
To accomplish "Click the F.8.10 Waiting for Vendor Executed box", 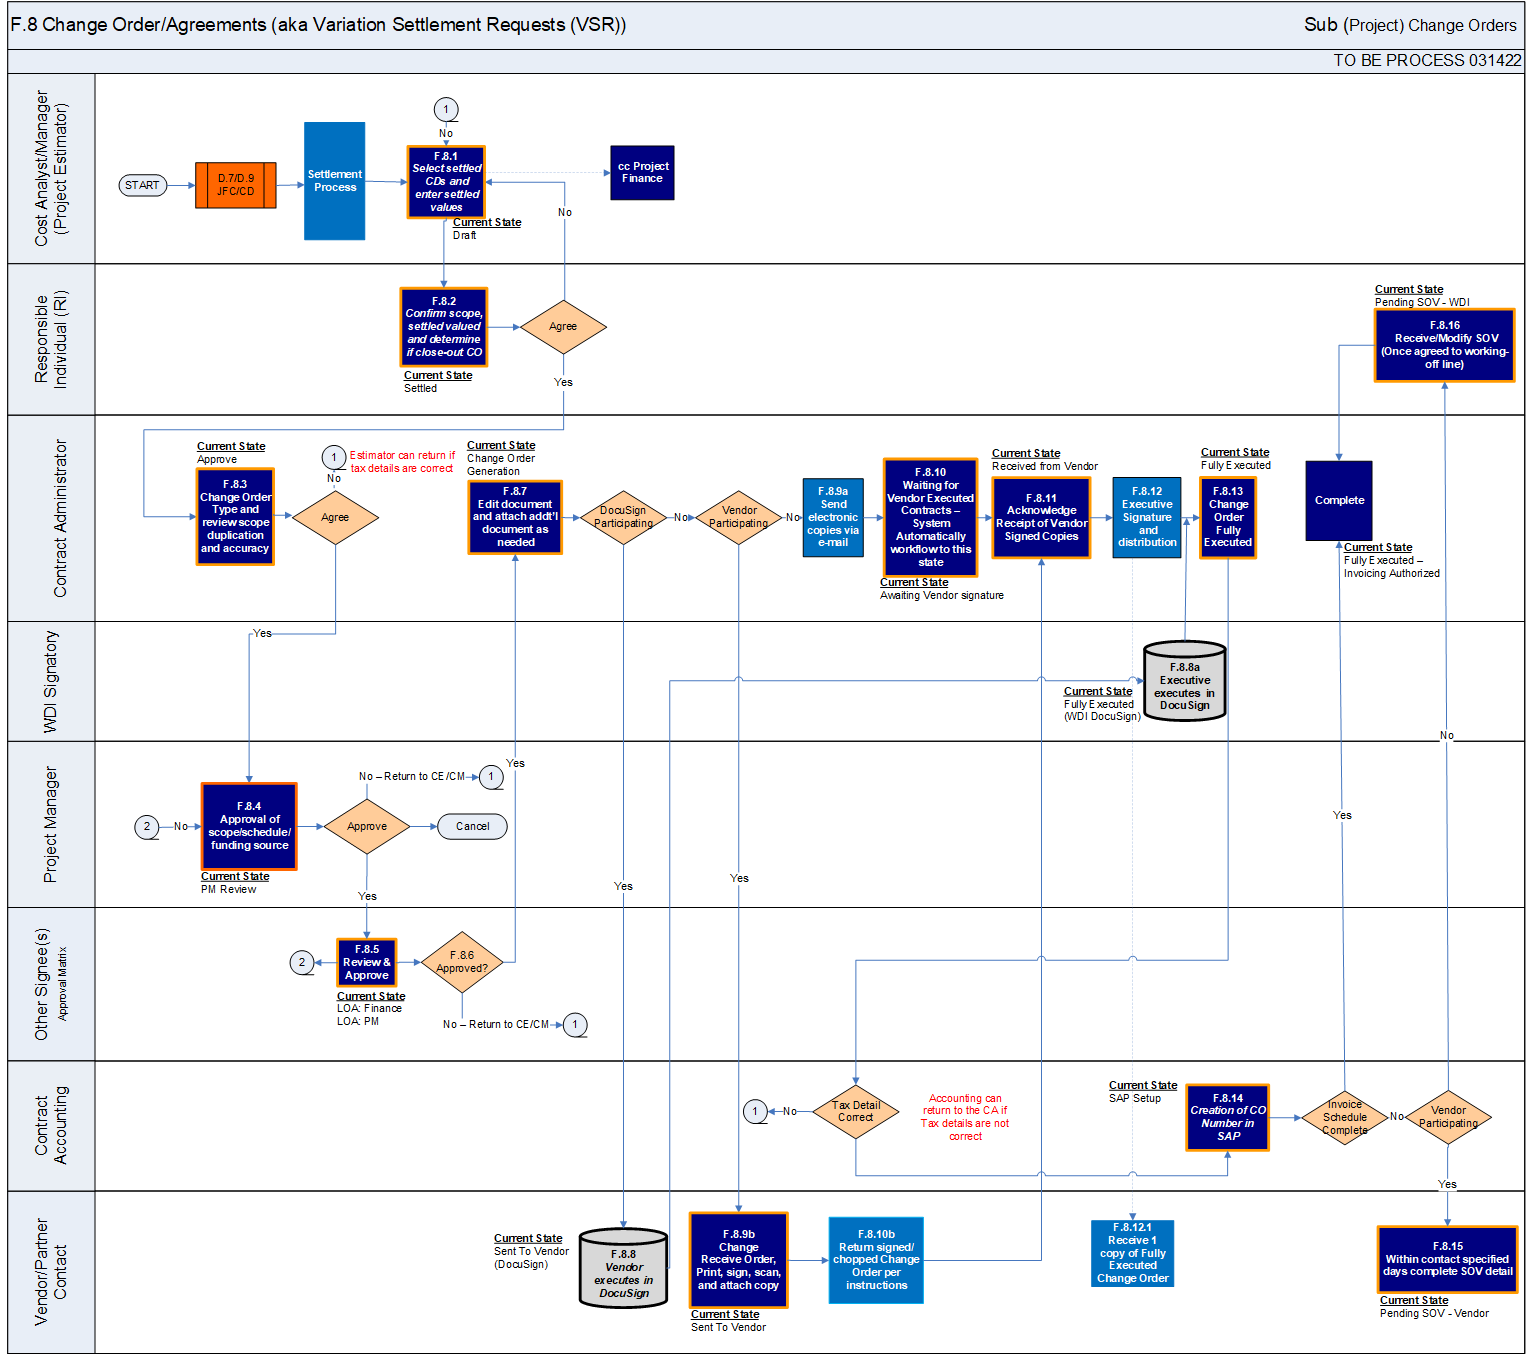I will (x=930, y=517).
